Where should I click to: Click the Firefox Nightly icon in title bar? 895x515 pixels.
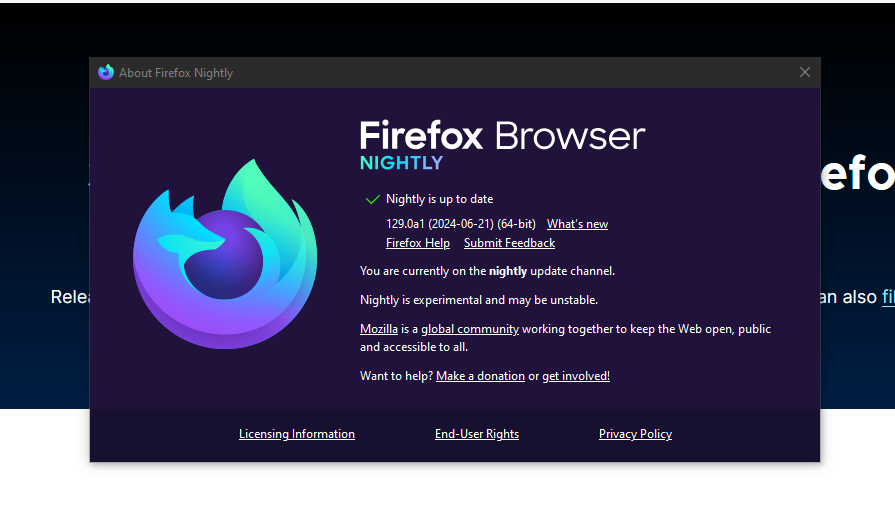point(106,72)
